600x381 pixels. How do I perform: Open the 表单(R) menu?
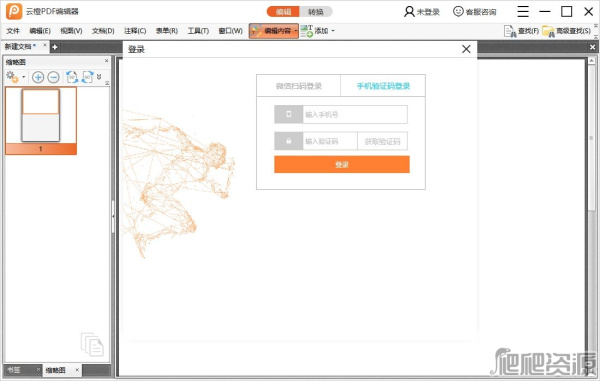pos(167,31)
